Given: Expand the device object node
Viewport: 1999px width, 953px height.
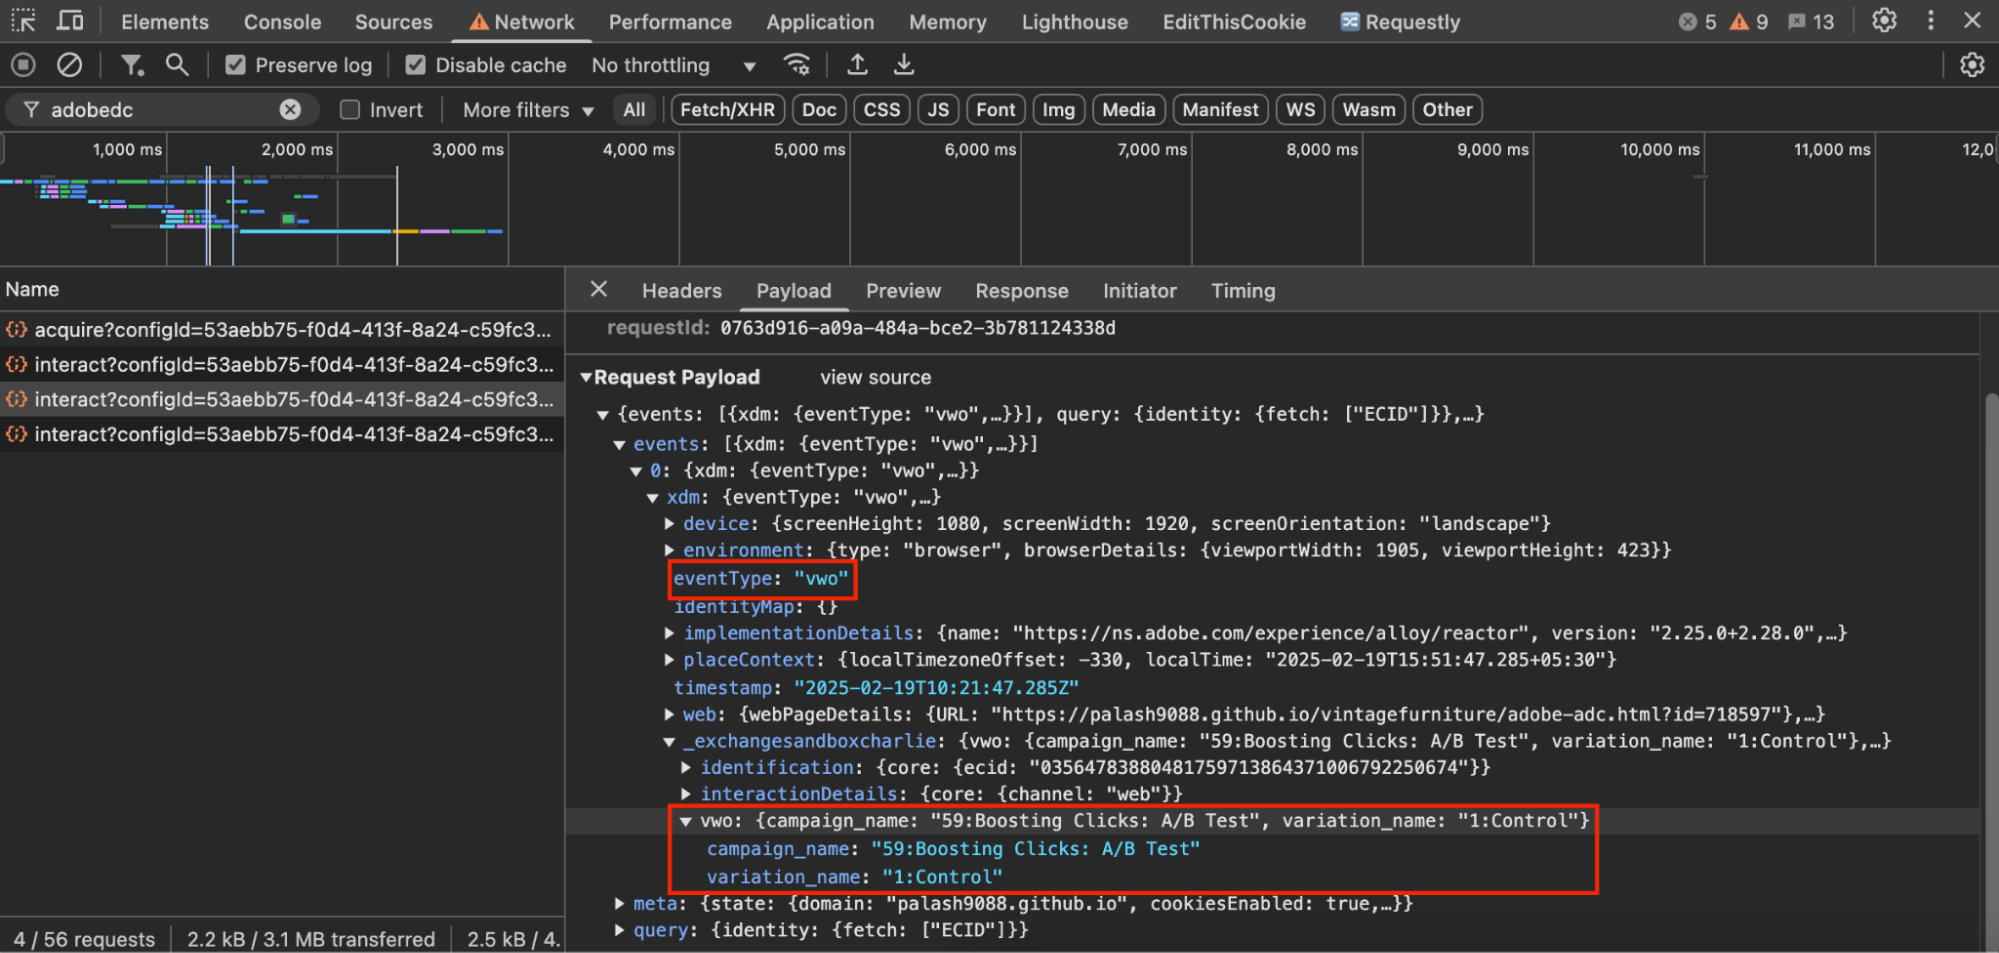Looking at the screenshot, I should pos(669,523).
